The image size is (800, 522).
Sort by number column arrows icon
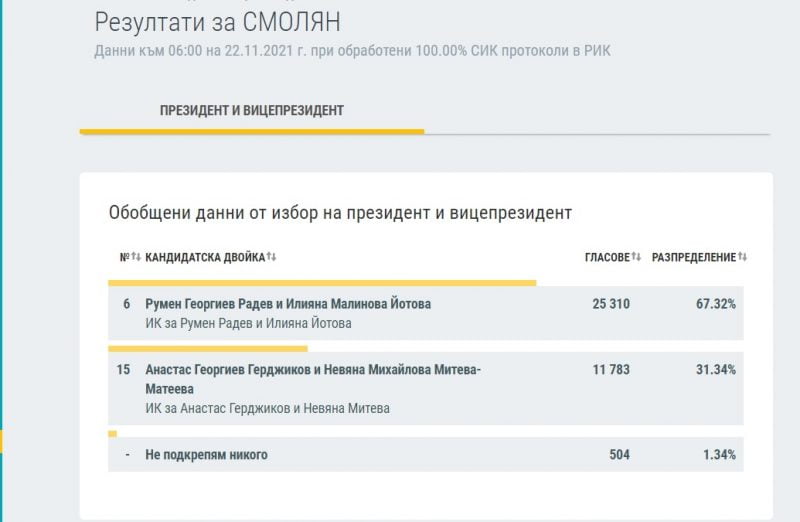(x=136, y=257)
